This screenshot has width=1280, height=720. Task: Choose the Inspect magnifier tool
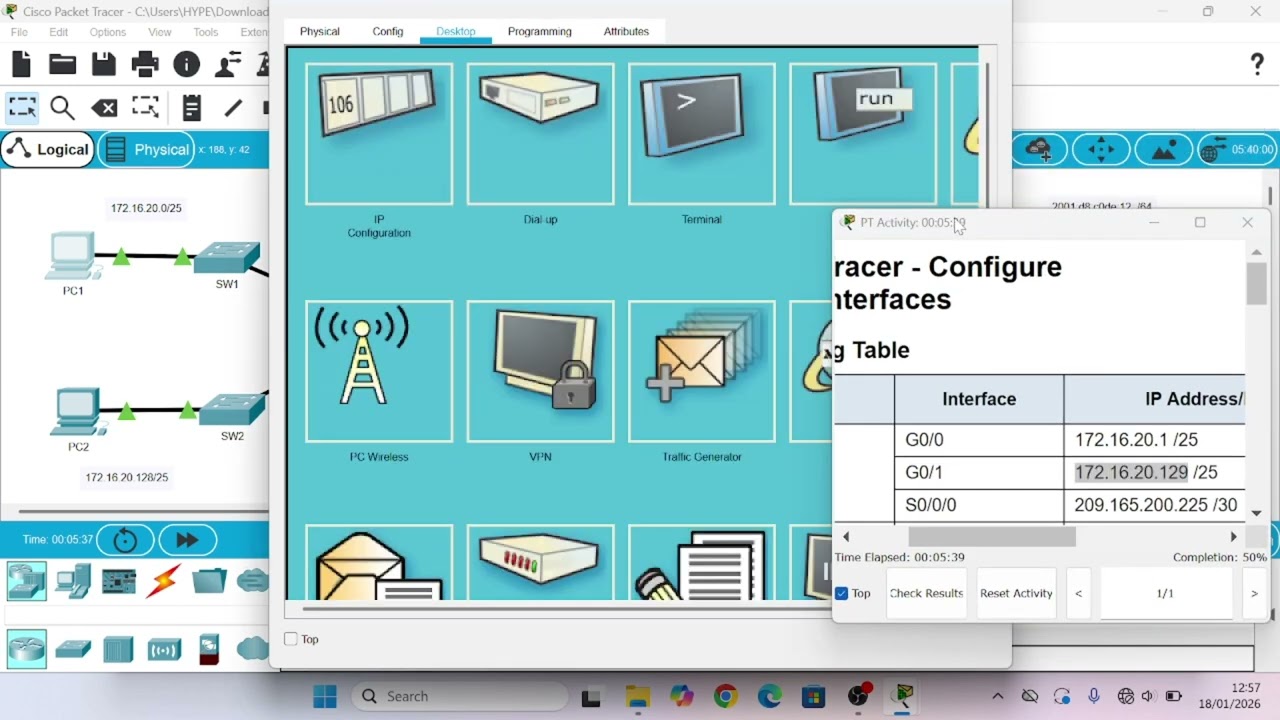click(x=62, y=108)
